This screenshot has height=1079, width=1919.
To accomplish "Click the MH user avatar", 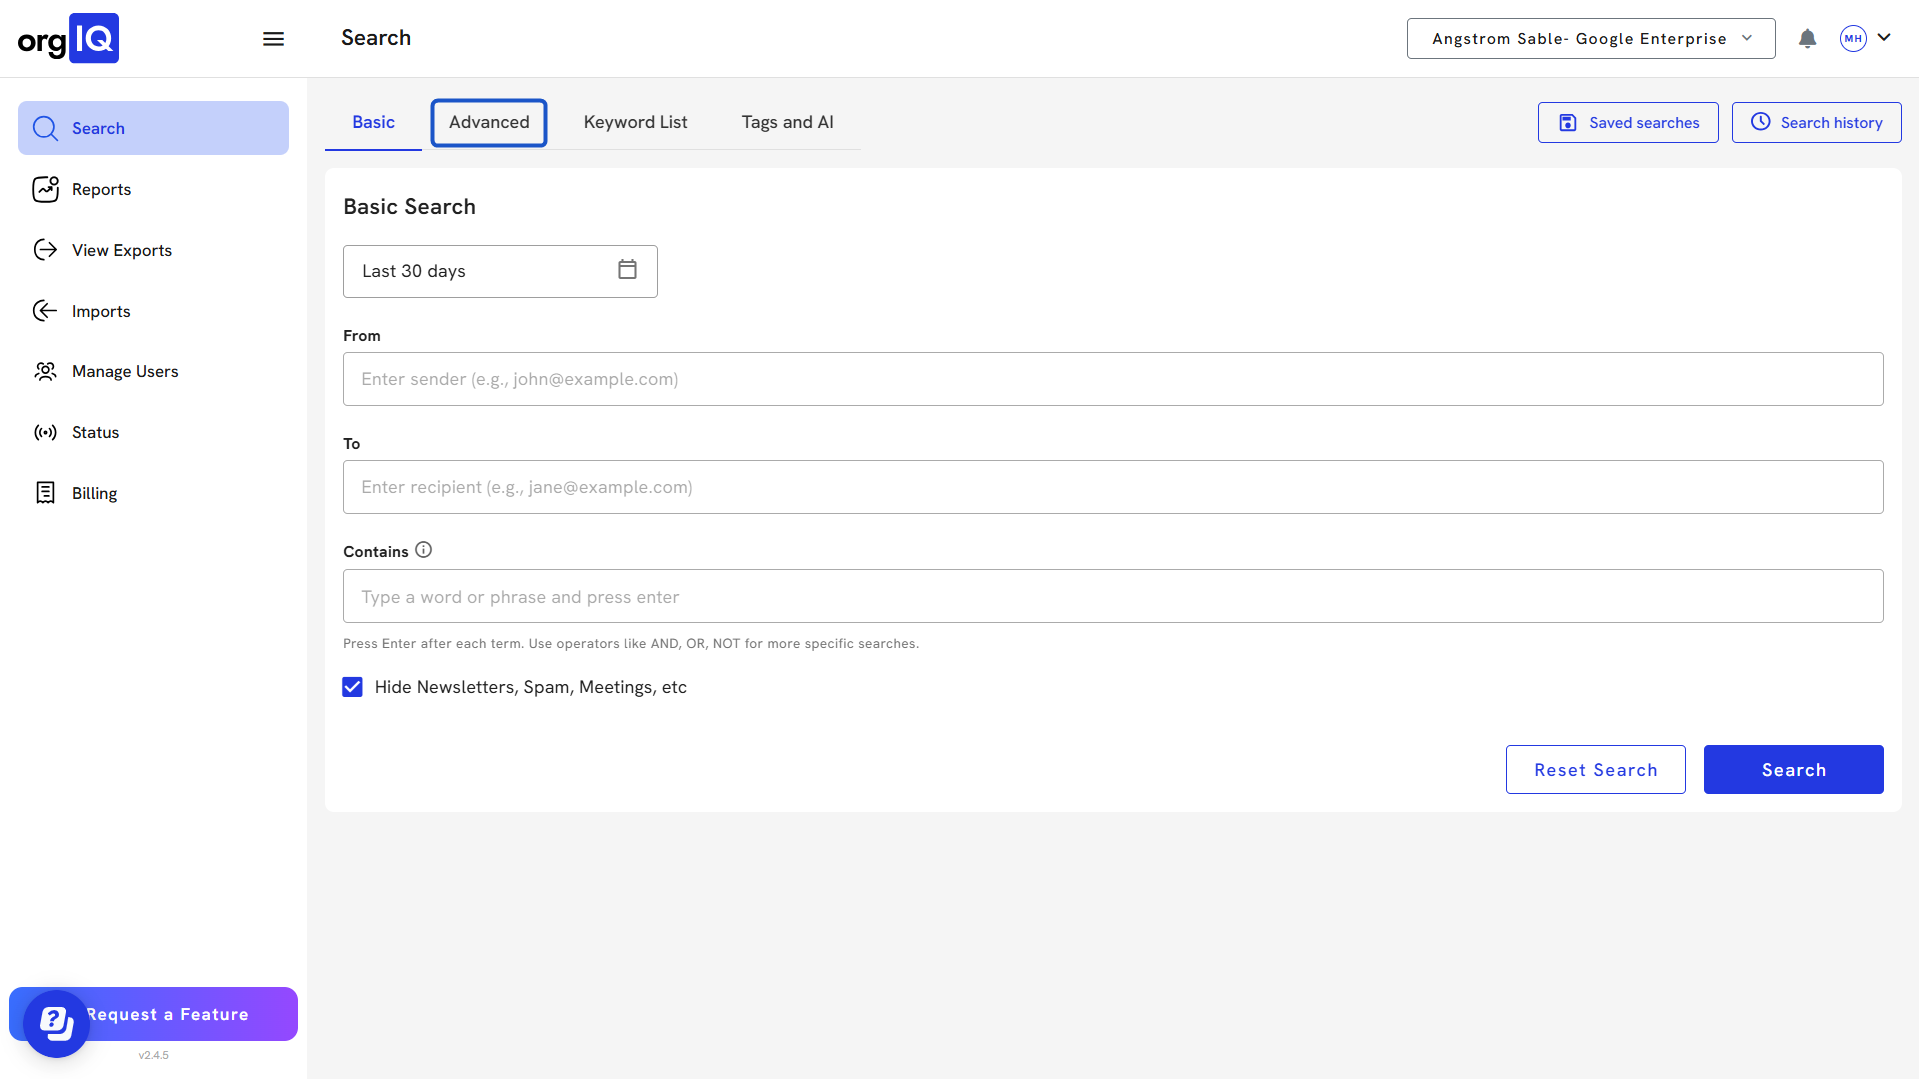I will pos(1853,39).
